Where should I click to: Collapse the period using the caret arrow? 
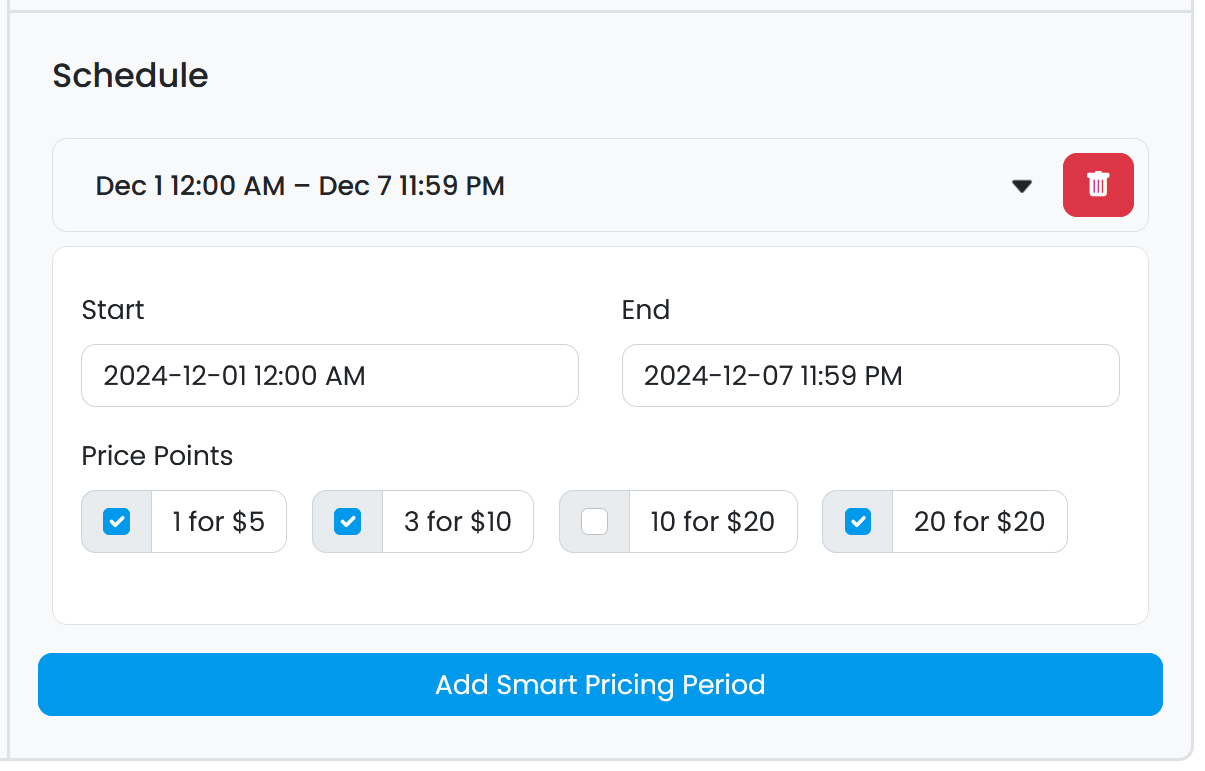(1021, 186)
